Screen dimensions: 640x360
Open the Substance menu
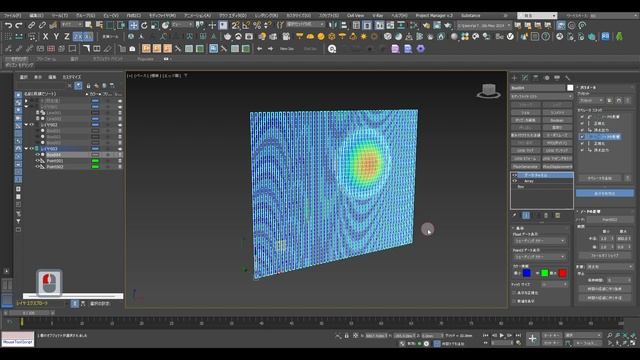(471, 16)
